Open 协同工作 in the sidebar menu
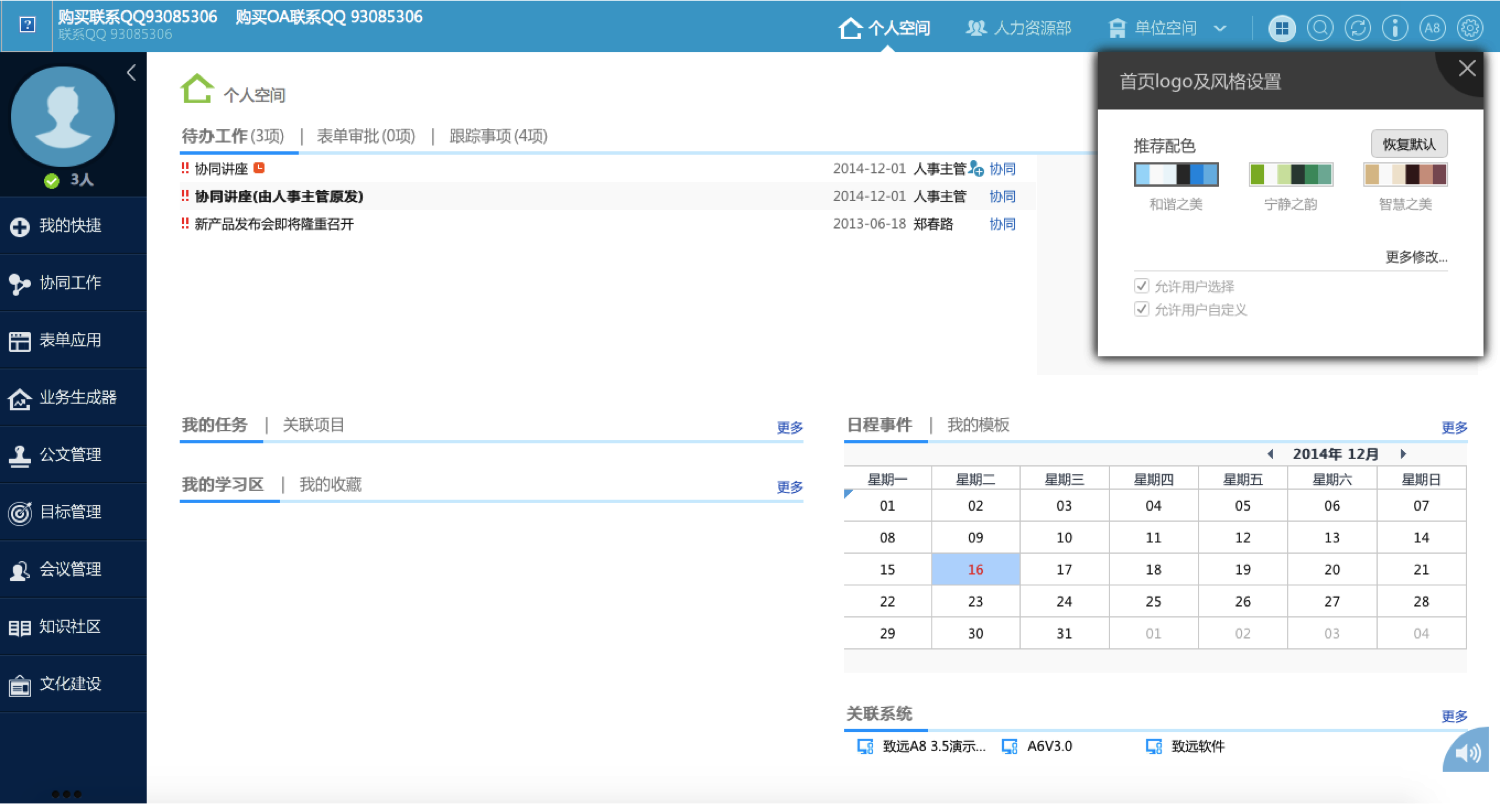1500x804 pixels. (70, 283)
